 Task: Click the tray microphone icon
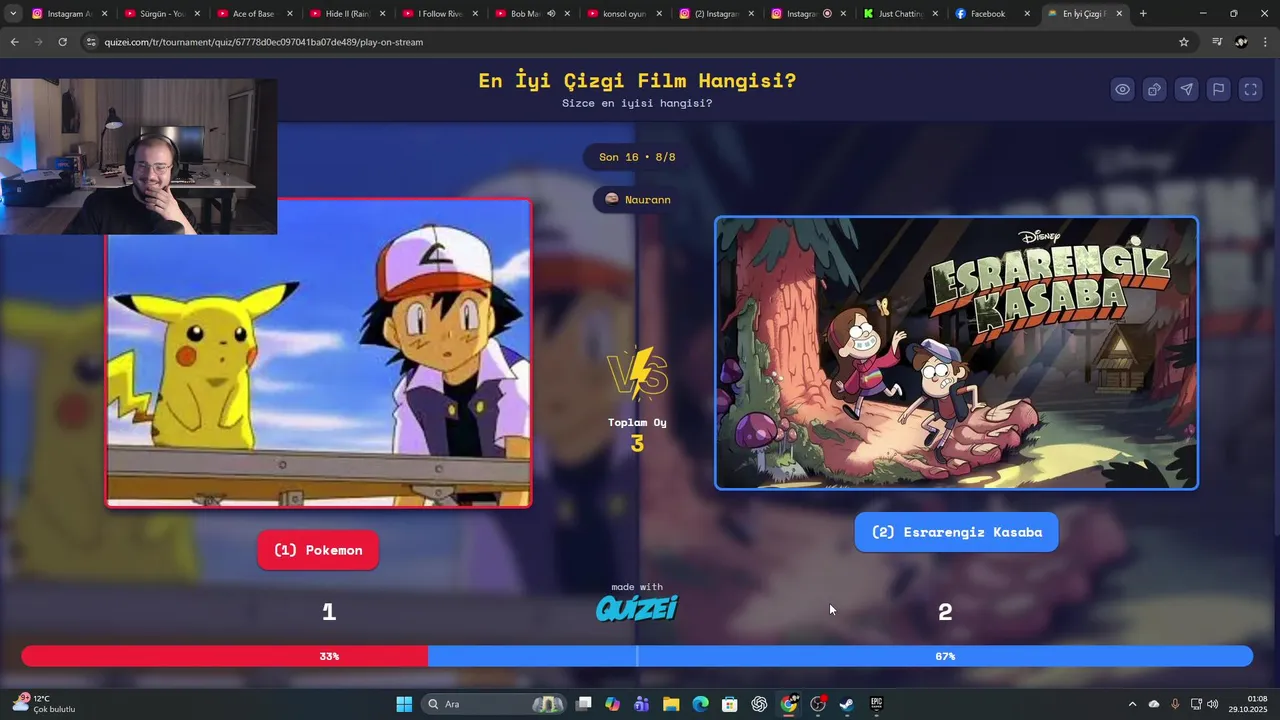pos(1175,704)
